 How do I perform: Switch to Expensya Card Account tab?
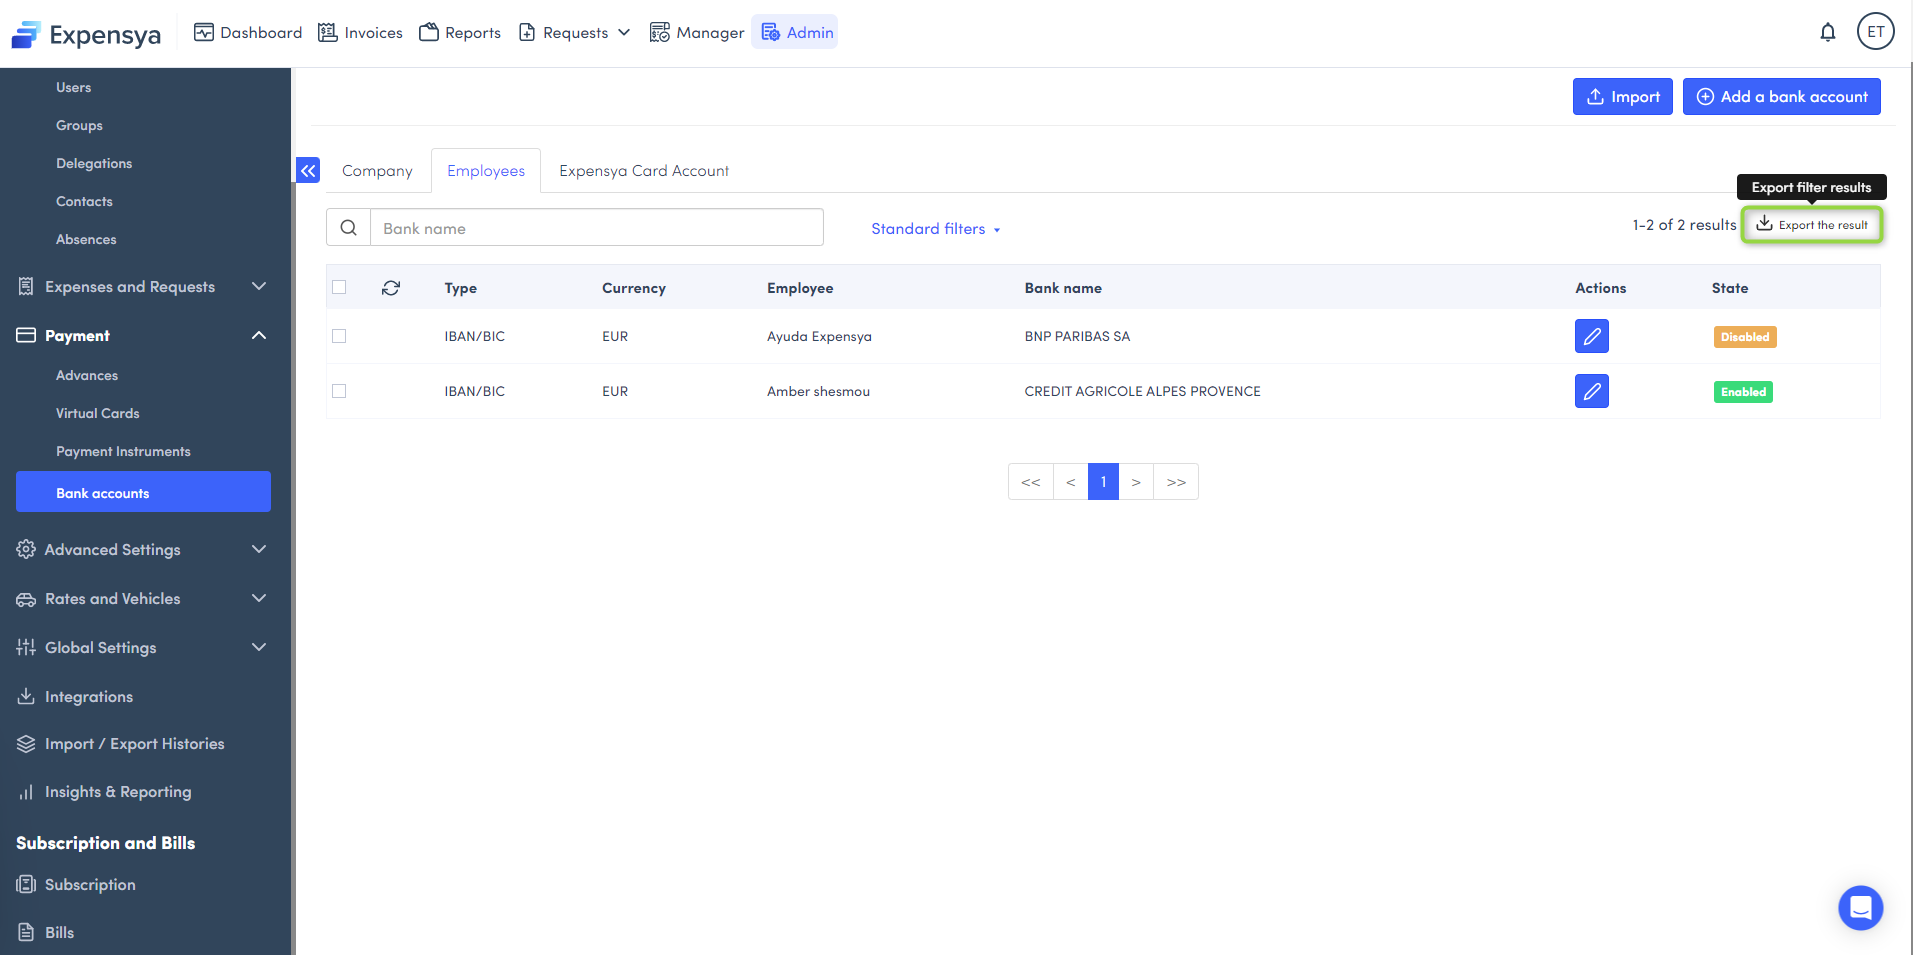tap(644, 171)
